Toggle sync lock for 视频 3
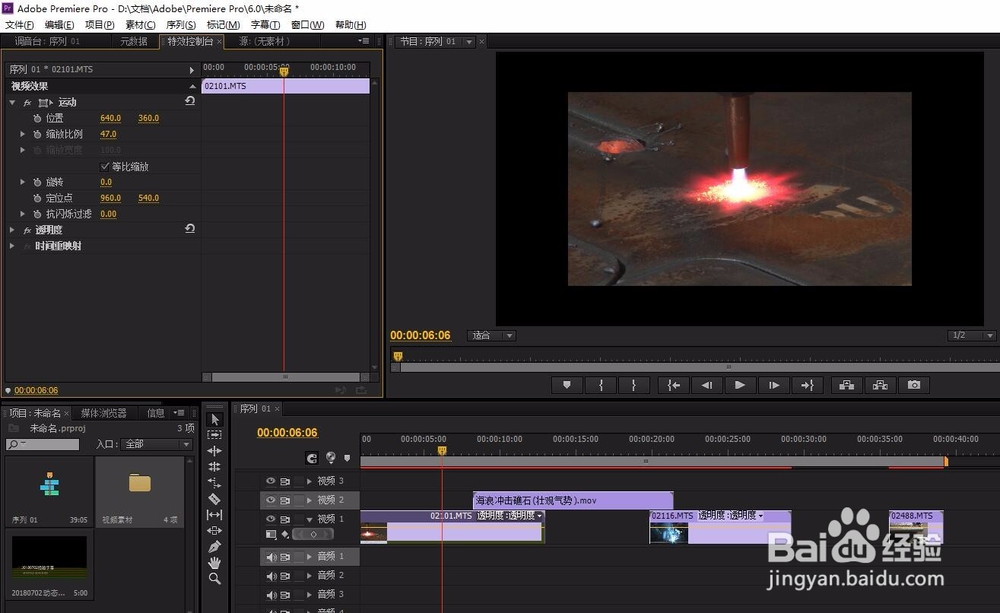1000x613 pixels. click(285, 481)
